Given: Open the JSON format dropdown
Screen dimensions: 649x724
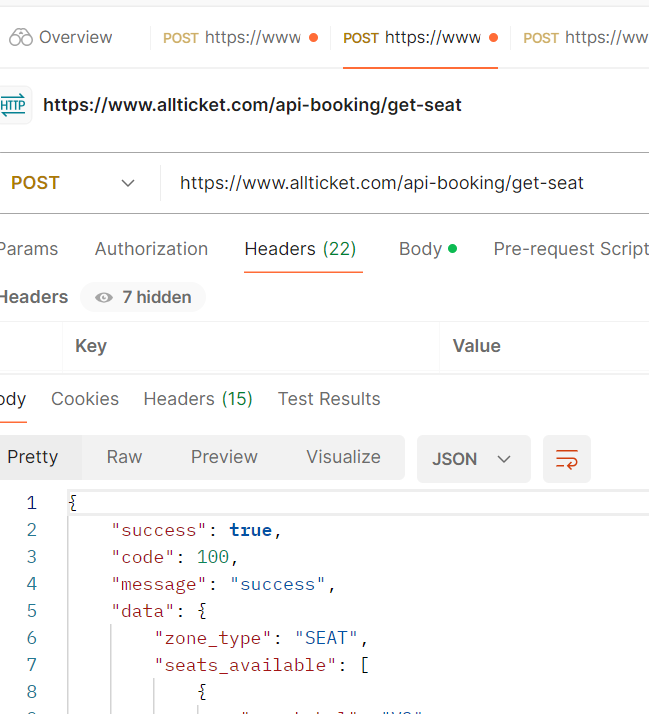Looking at the screenshot, I should (474, 459).
